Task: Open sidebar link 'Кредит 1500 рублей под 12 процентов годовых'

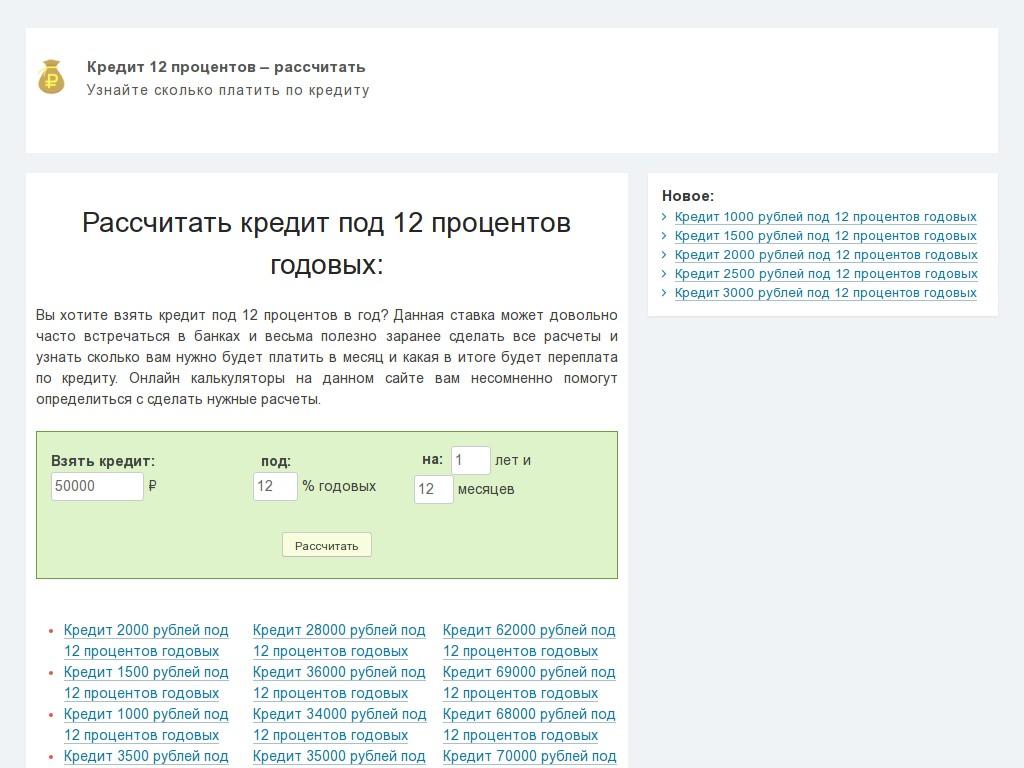Action: (825, 236)
